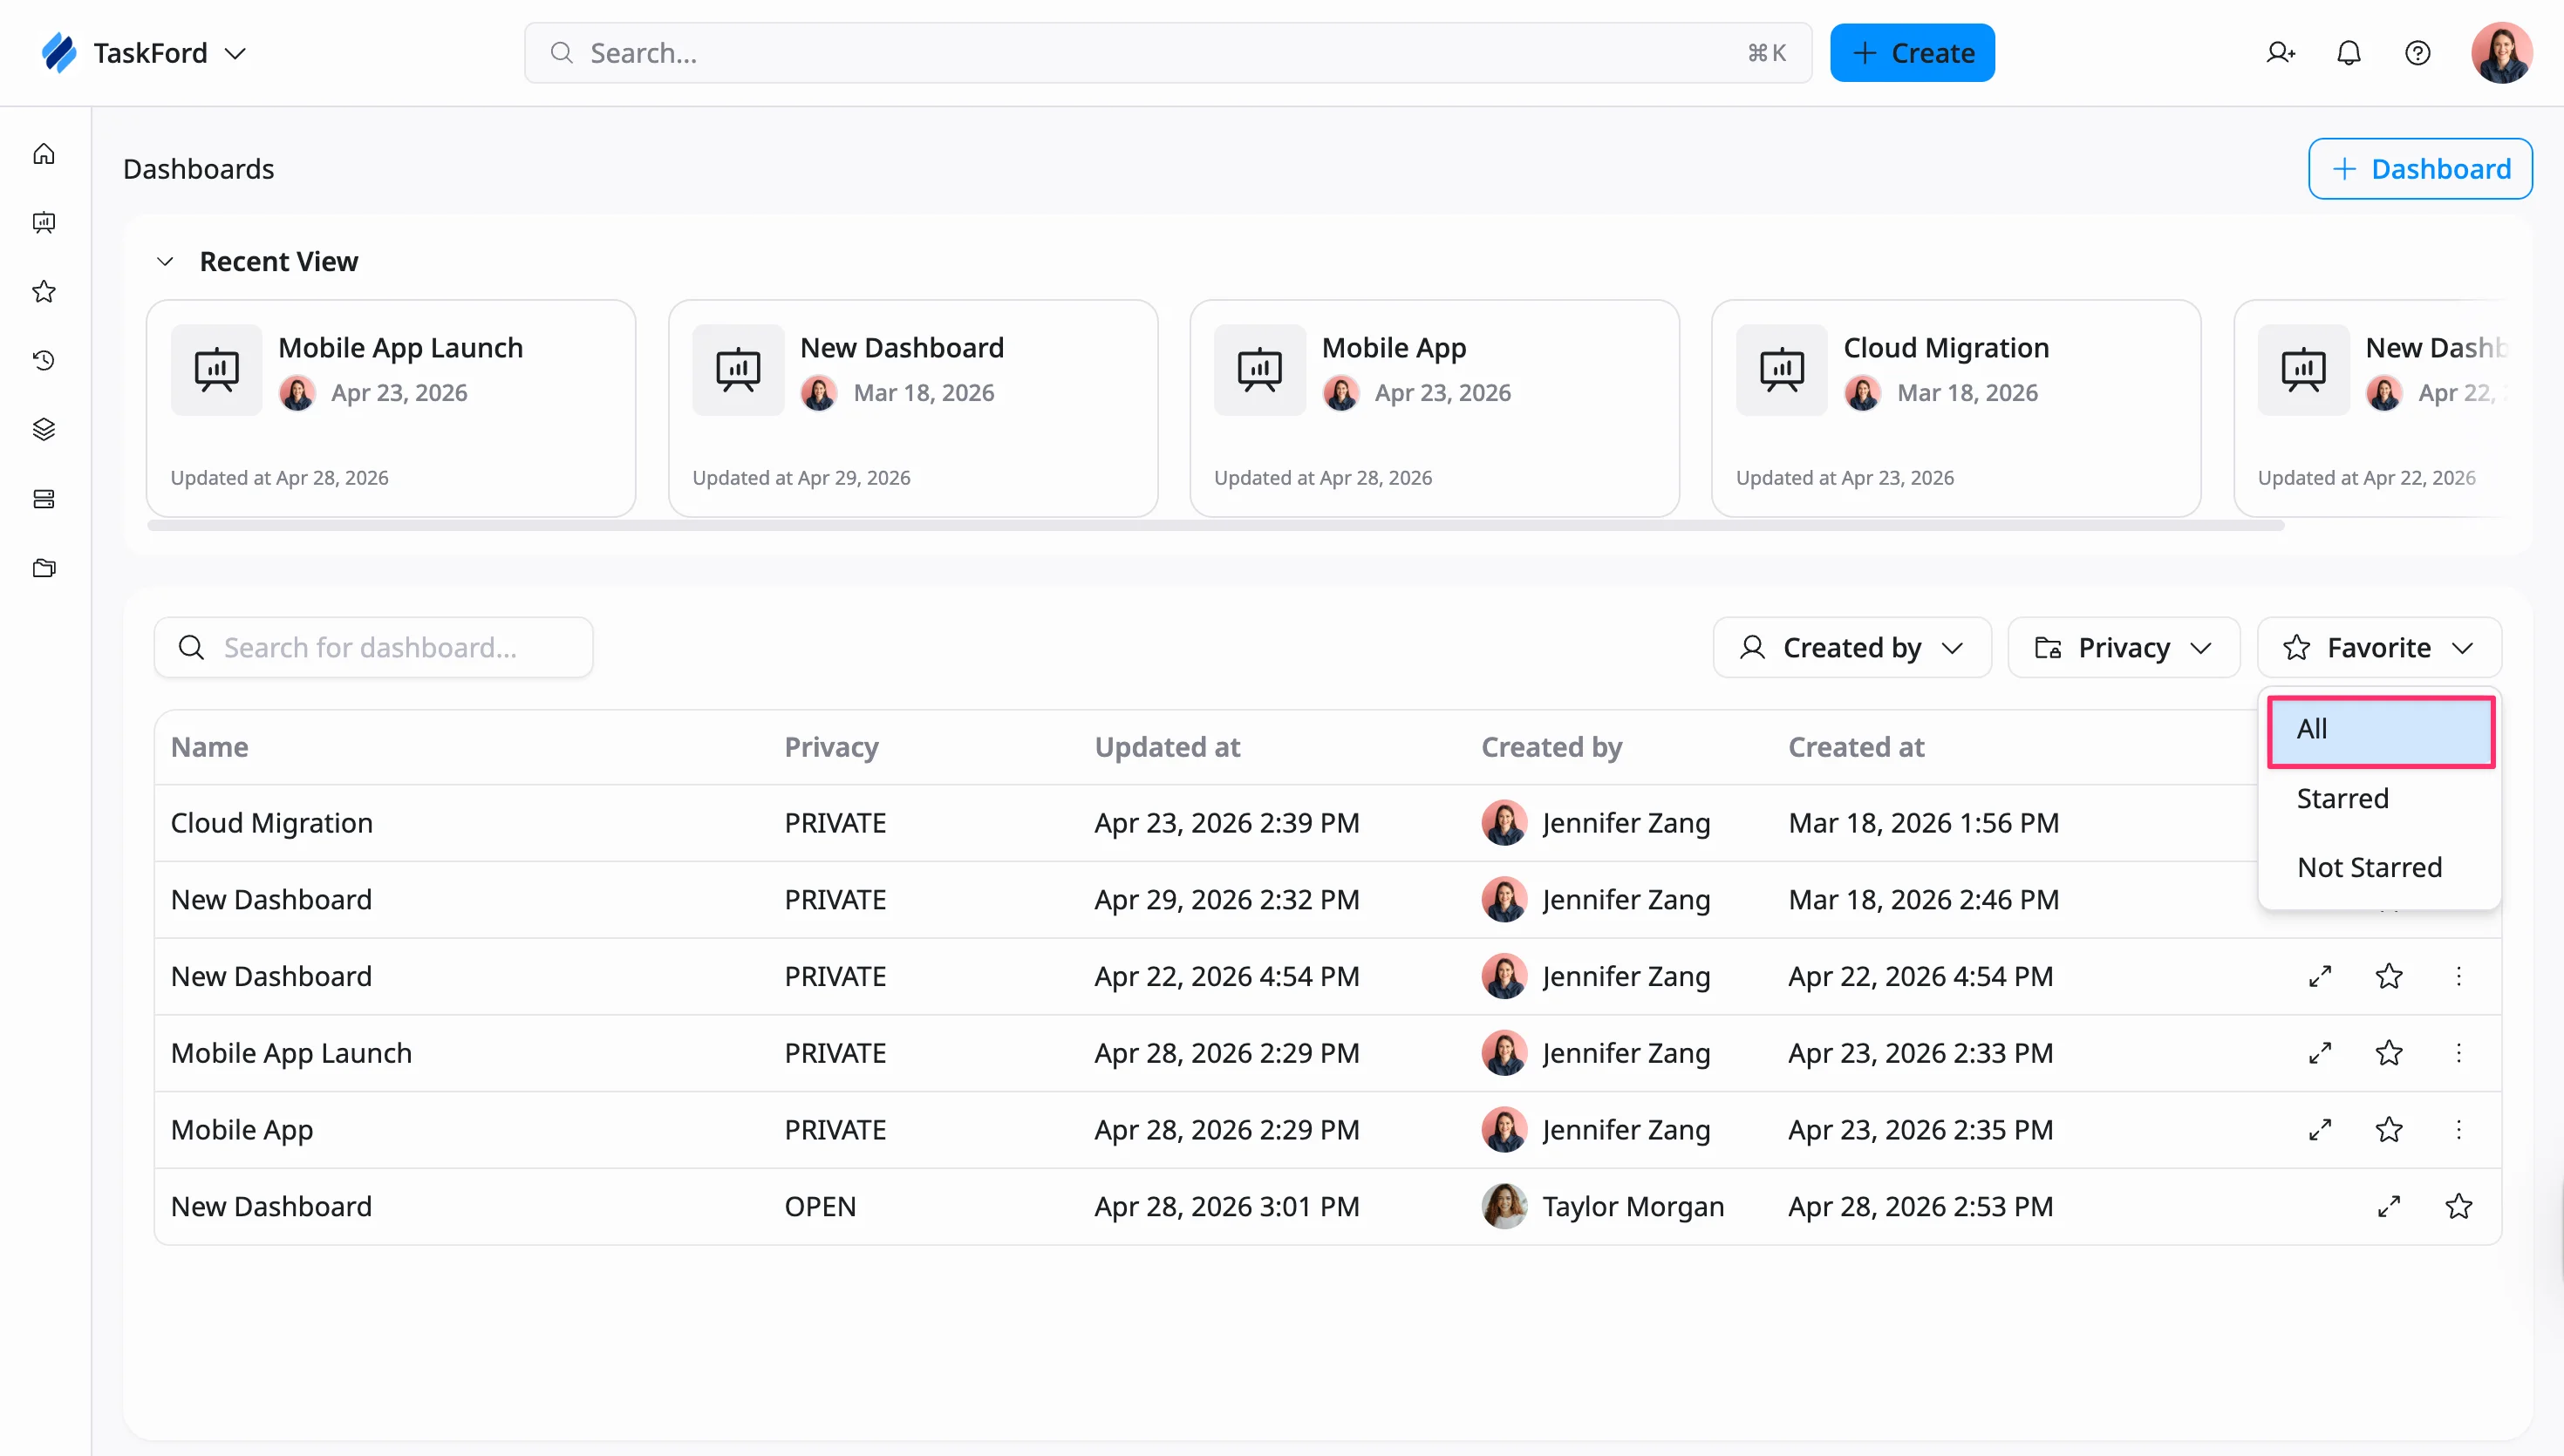Click Taylor Morgan in Created by column
Viewport: 2564px width, 1456px height.
coord(1633,1207)
